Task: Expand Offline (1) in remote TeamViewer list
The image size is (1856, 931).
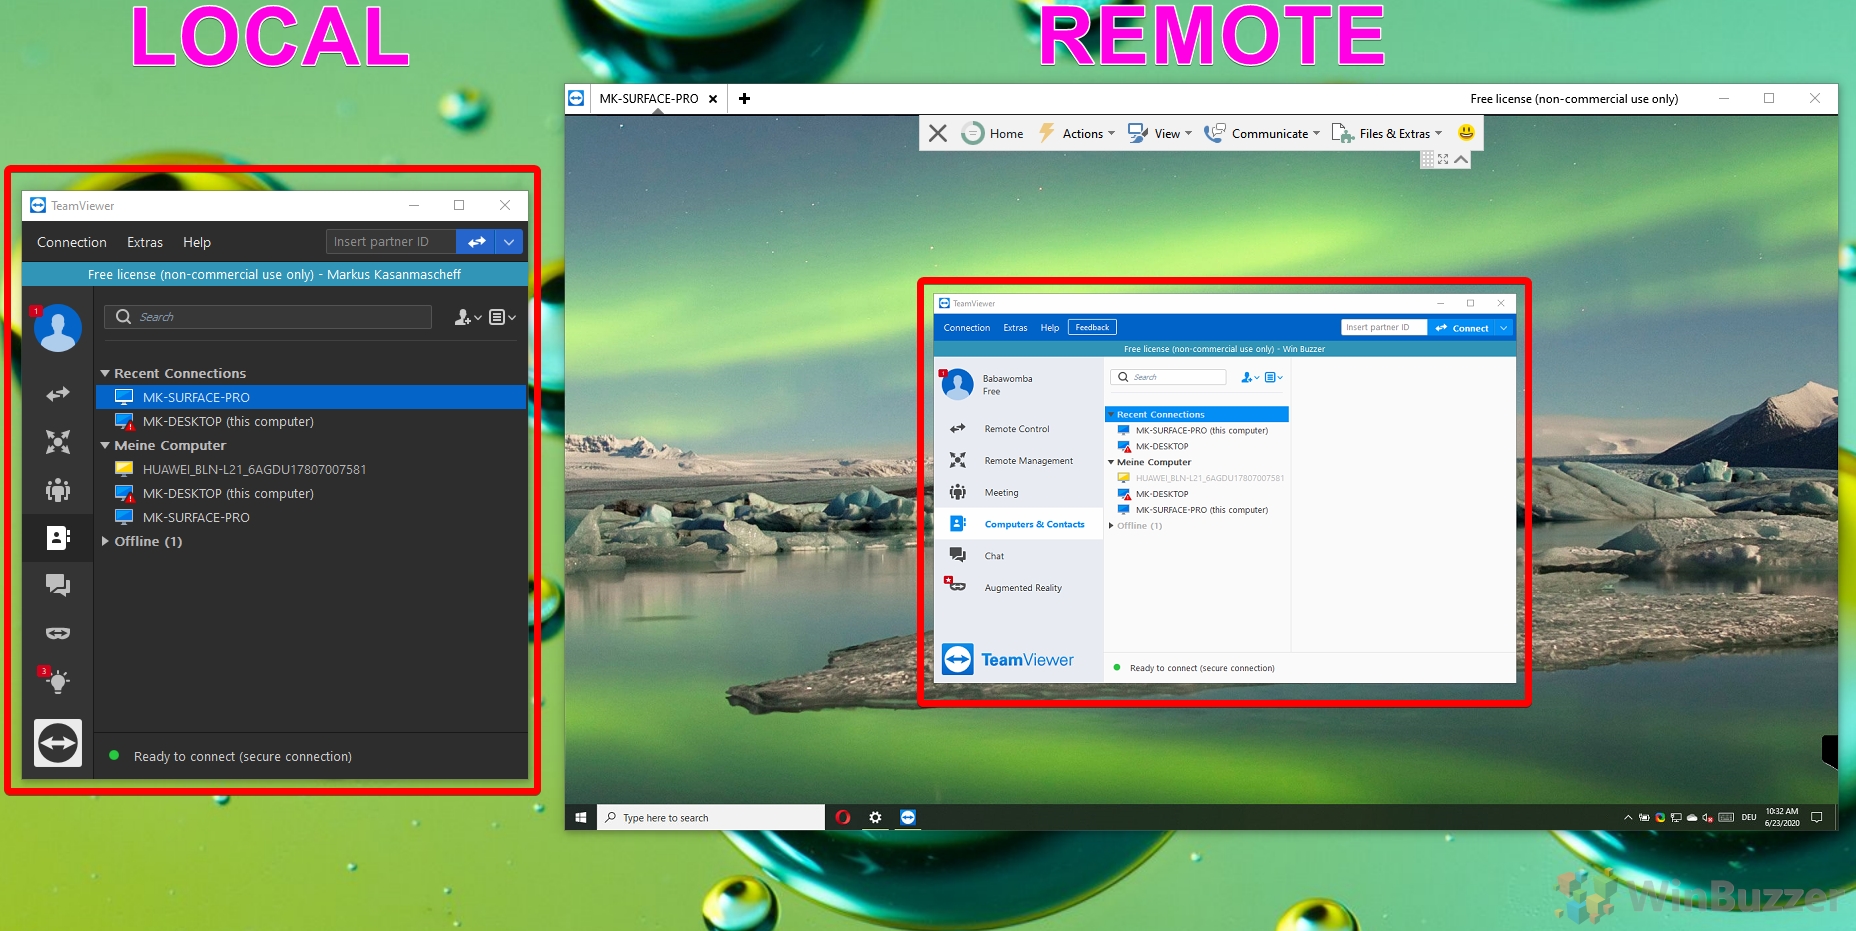Action: tap(1111, 526)
